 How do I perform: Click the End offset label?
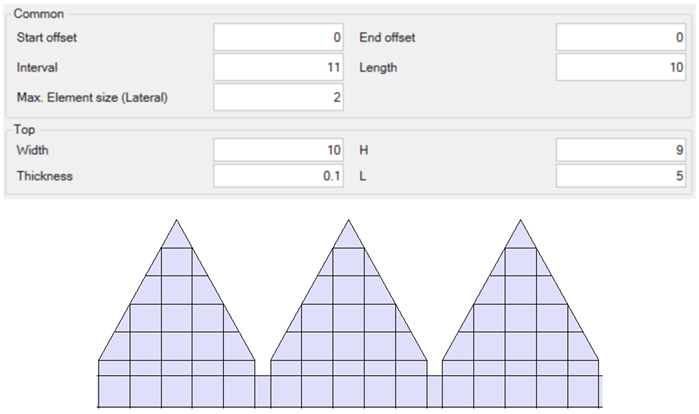click(386, 38)
